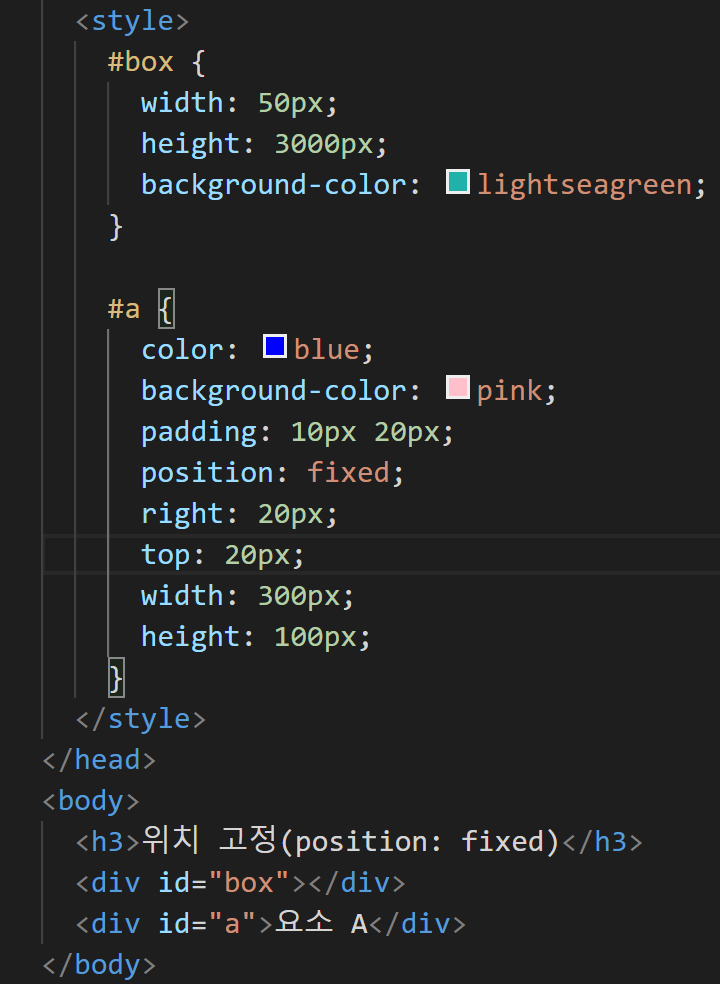Click the h3 heading text '위치 고정'
The image size is (720, 984).
[x=209, y=840]
